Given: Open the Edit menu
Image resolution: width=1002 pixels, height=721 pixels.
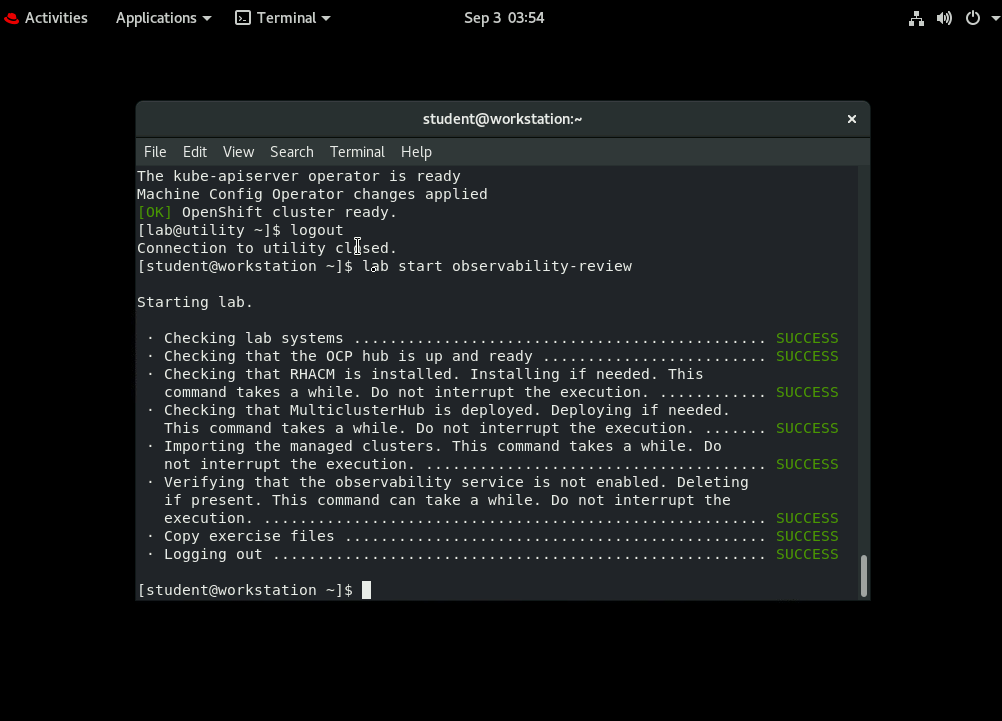Looking at the screenshot, I should [195, 152].
